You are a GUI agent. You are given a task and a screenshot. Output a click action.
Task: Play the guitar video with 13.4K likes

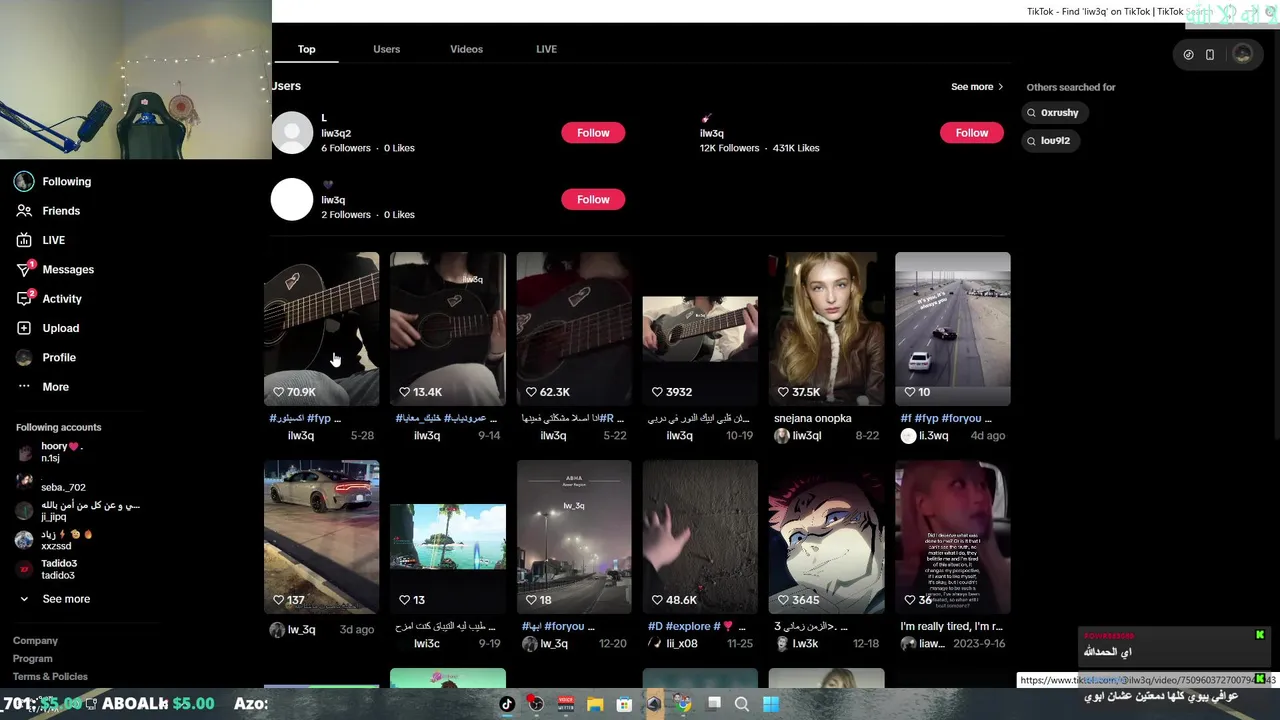tap(448, 329)
